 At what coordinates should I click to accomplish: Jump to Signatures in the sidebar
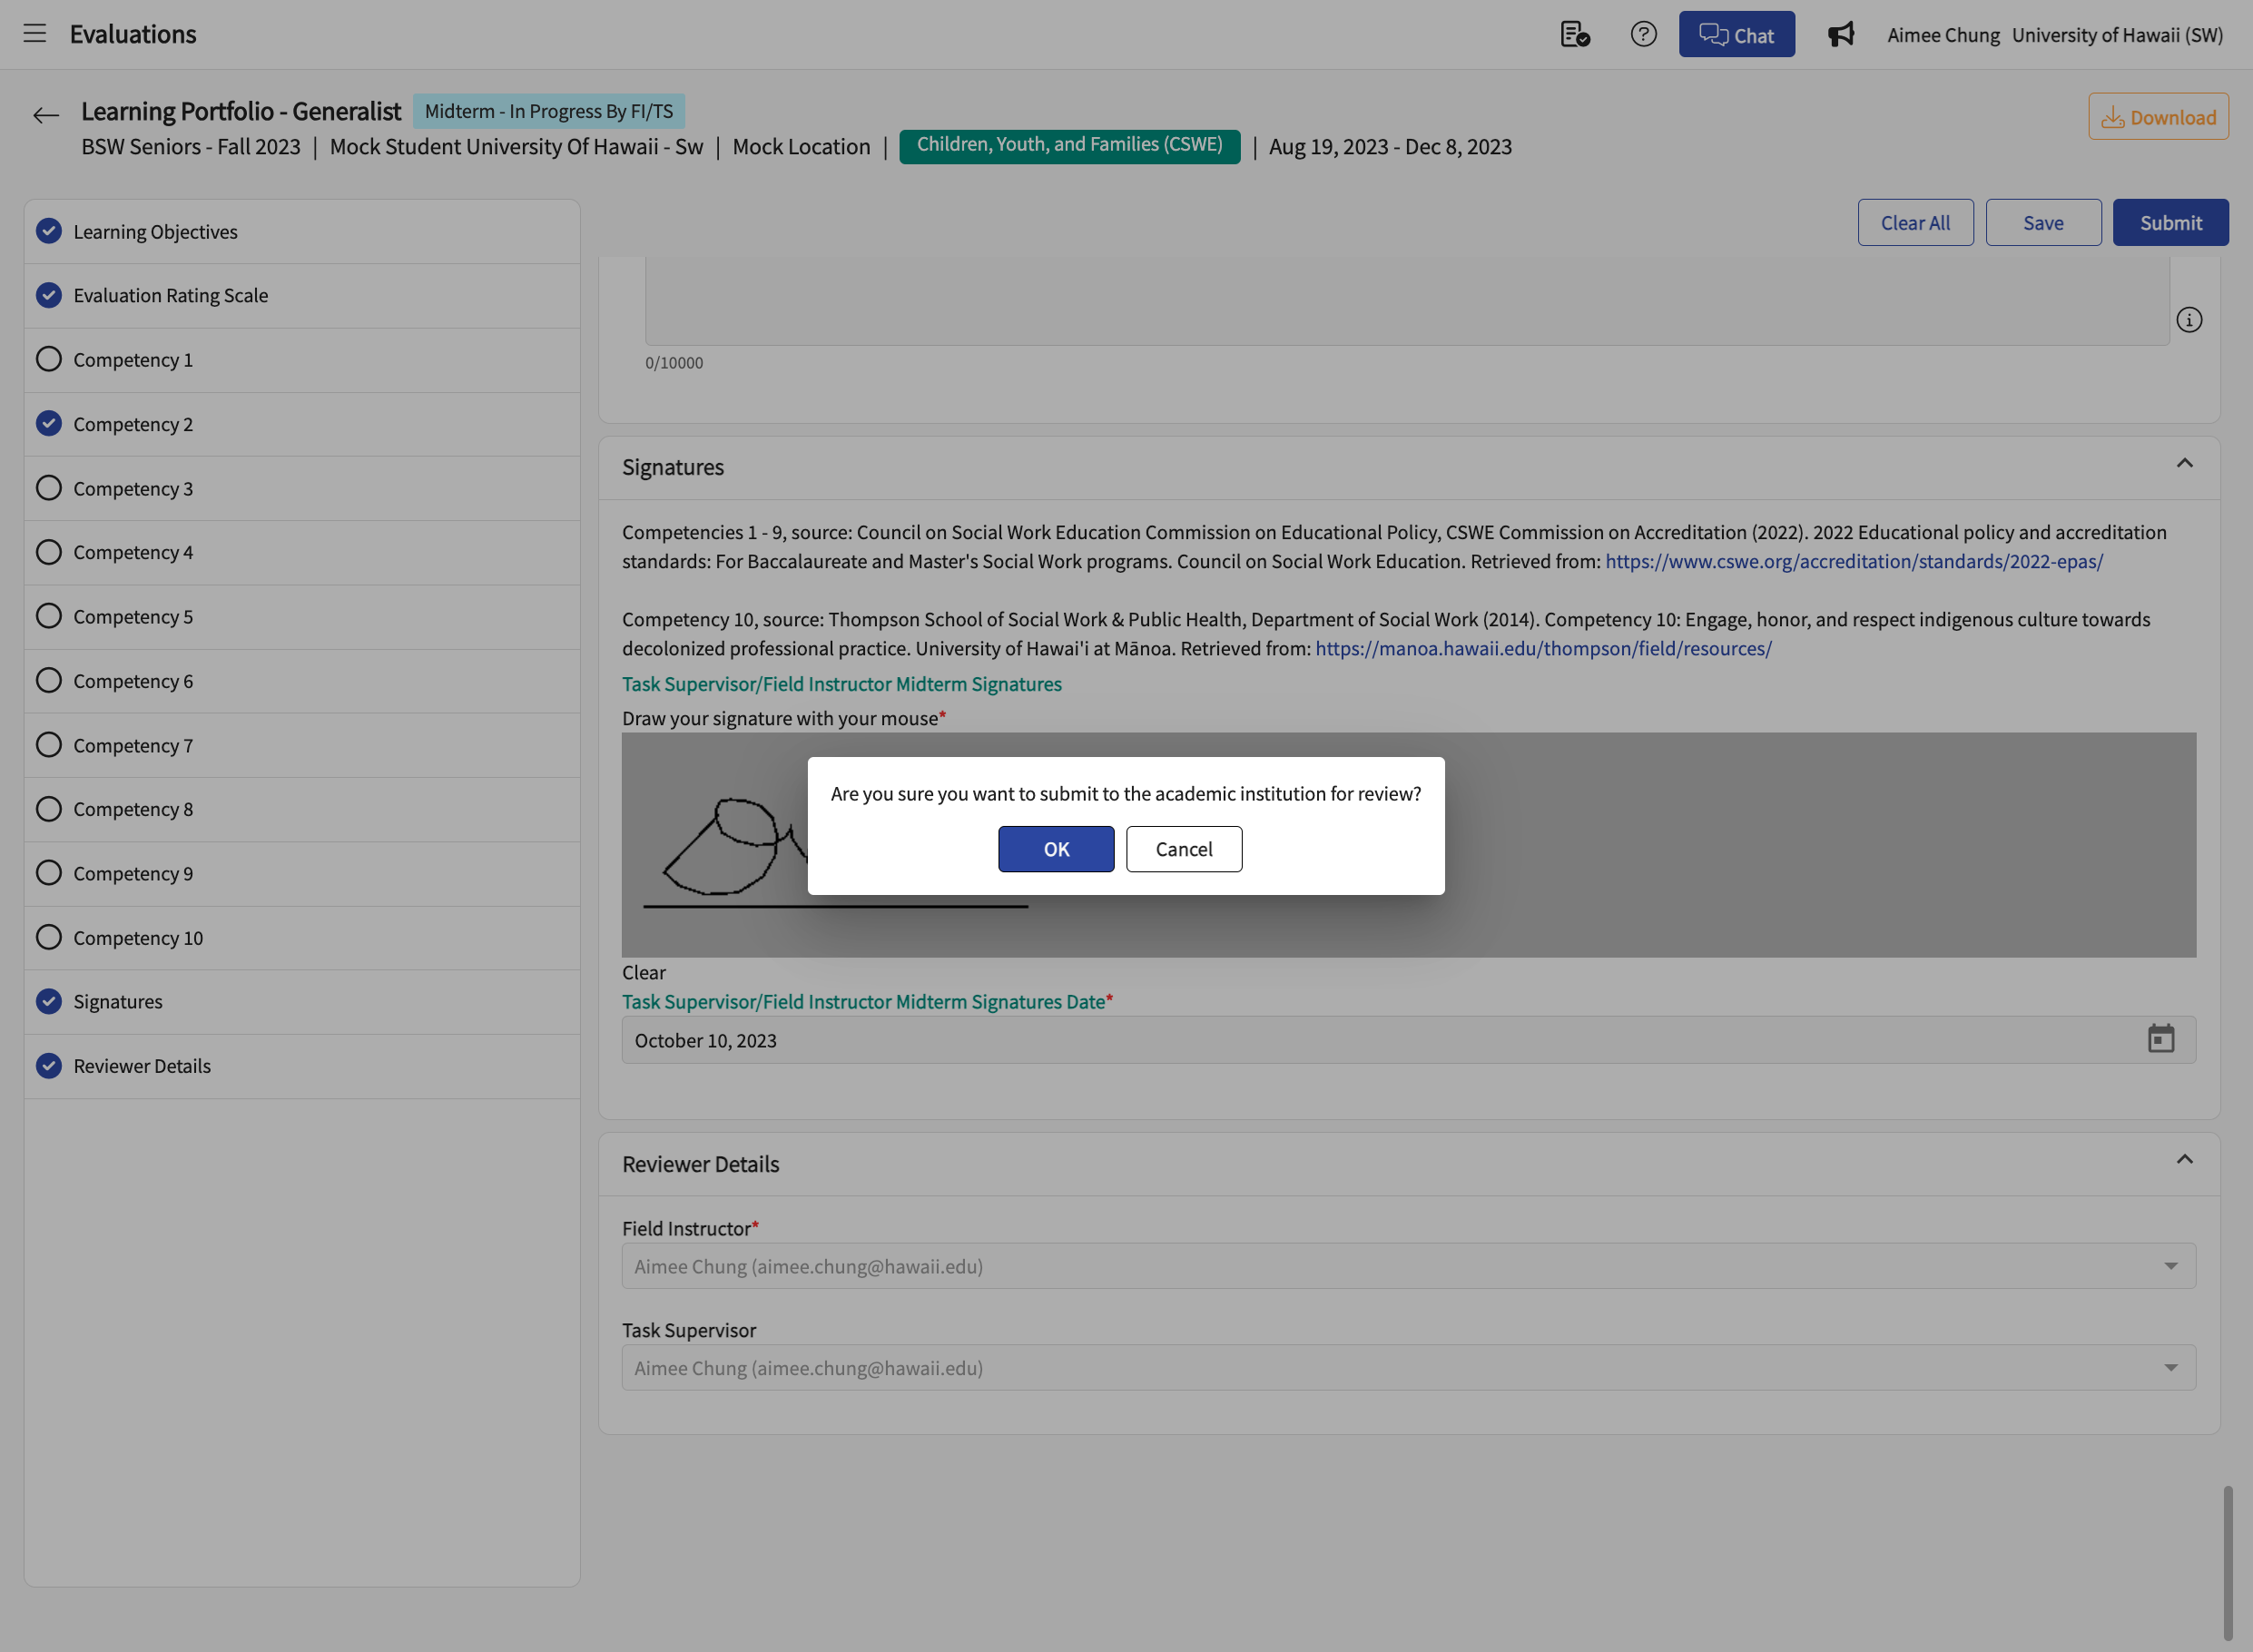coord(302,1002)
